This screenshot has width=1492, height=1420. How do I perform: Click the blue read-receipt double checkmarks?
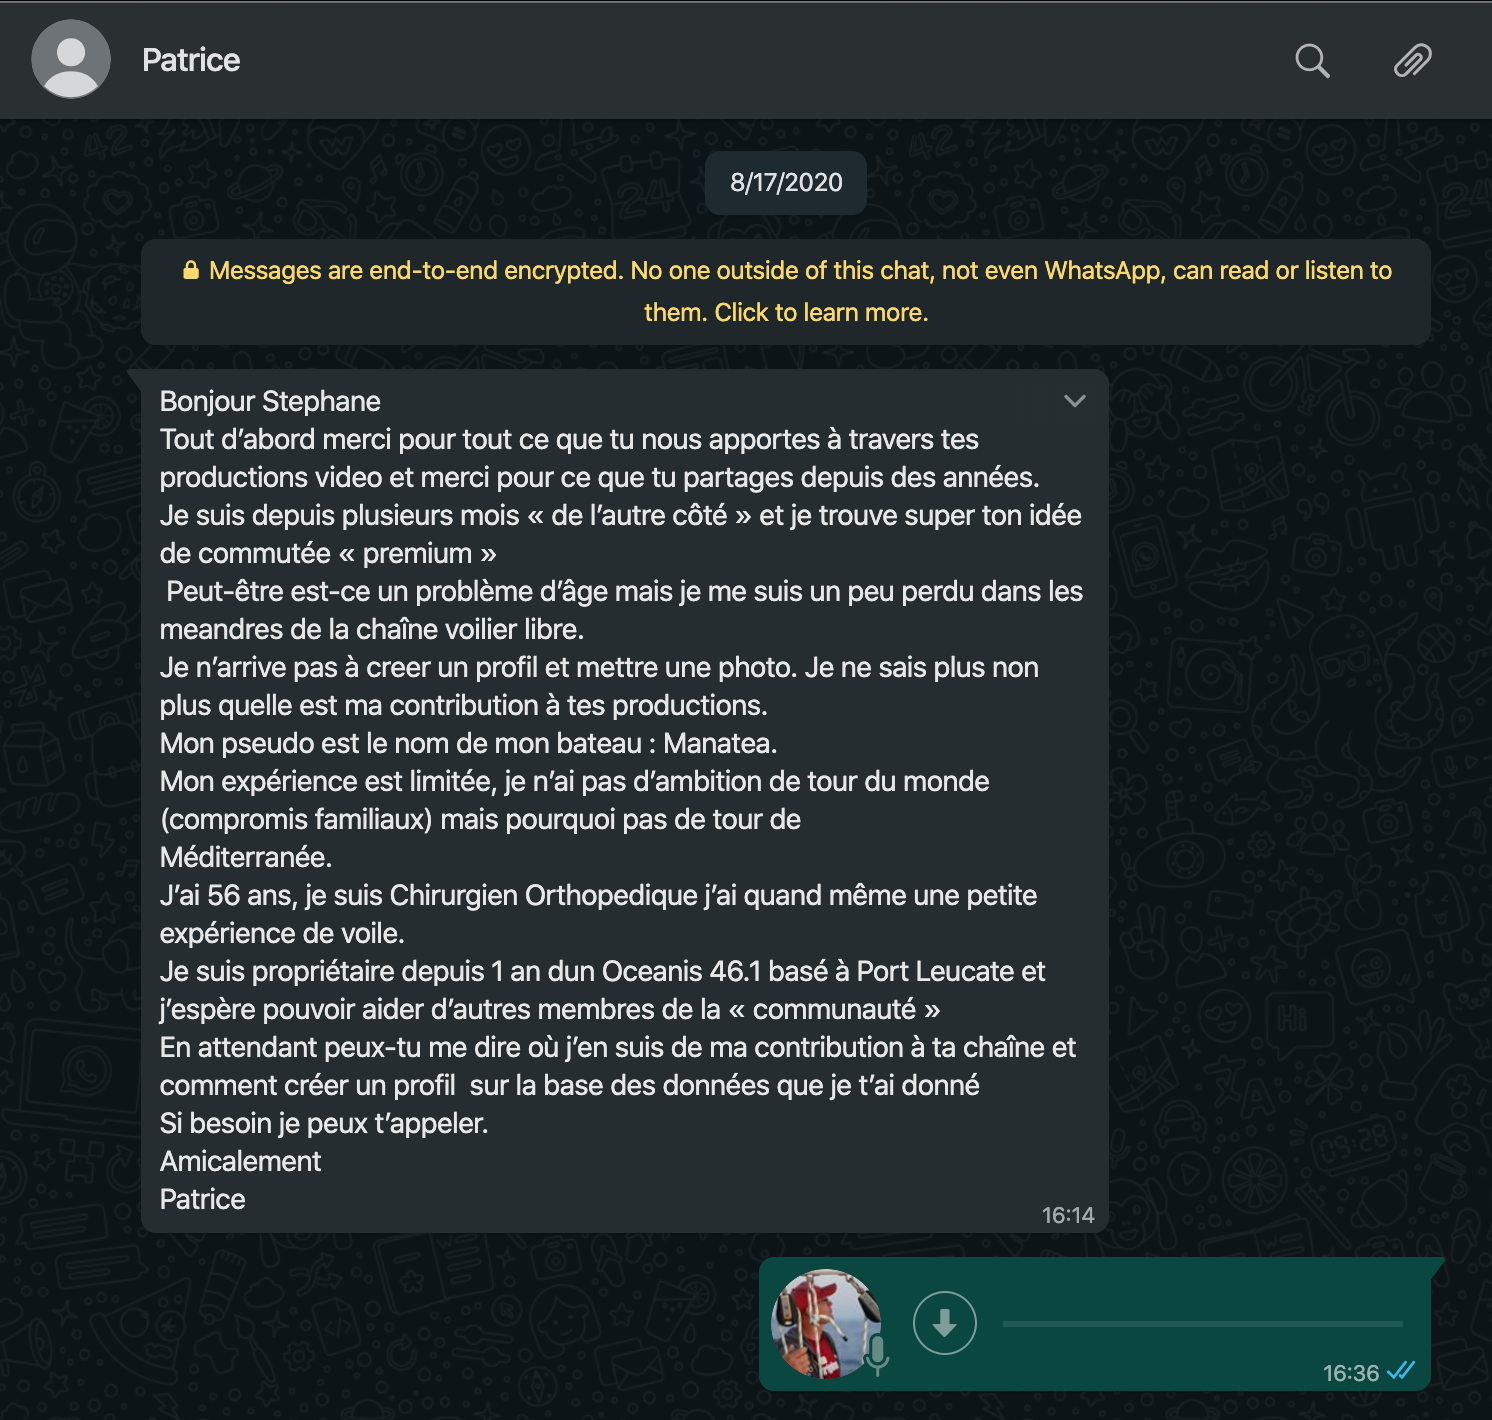[1401, 1371]
